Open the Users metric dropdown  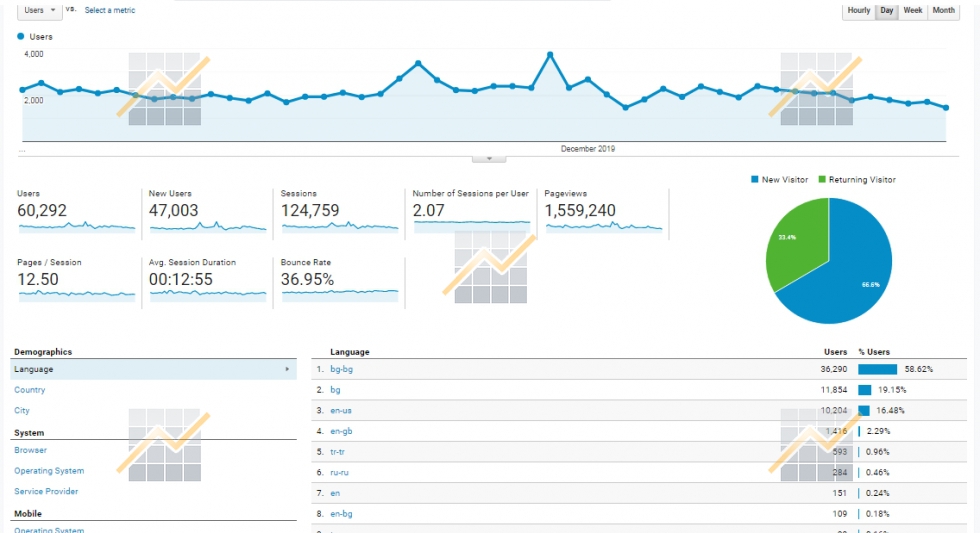tap(39, 10)
